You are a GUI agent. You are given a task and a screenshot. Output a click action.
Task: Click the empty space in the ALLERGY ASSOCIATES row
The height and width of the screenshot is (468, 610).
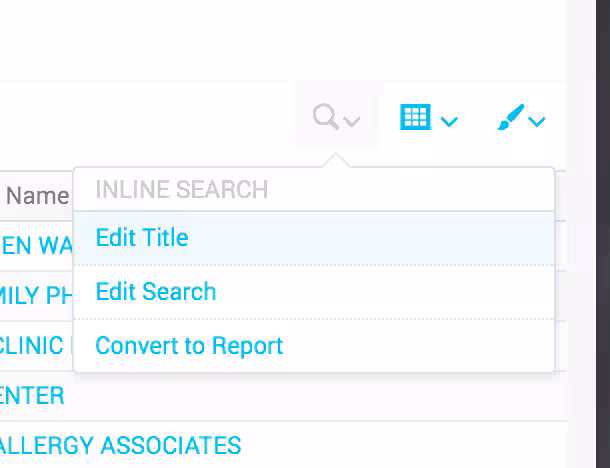400,445
